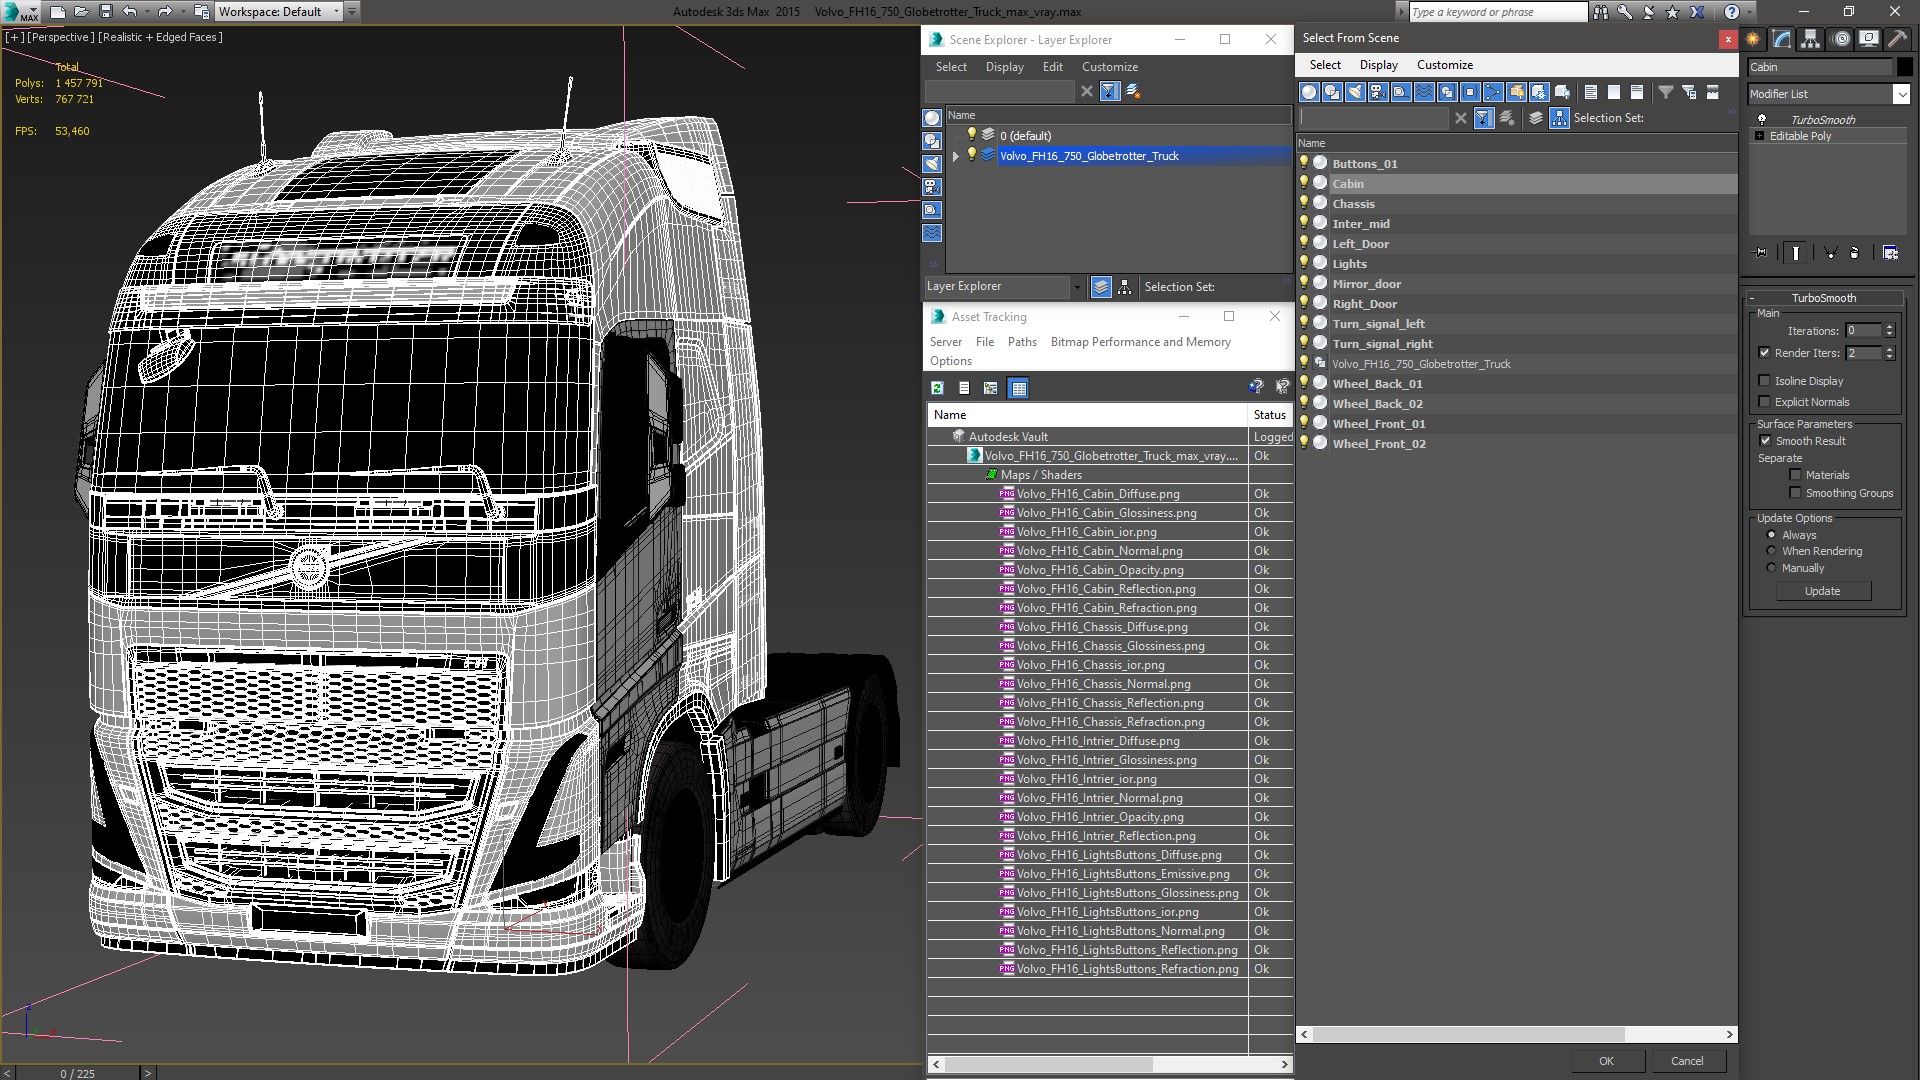Click Select None icon in Select From Scene
1920x1080 pixels.
pos(1614,92)
